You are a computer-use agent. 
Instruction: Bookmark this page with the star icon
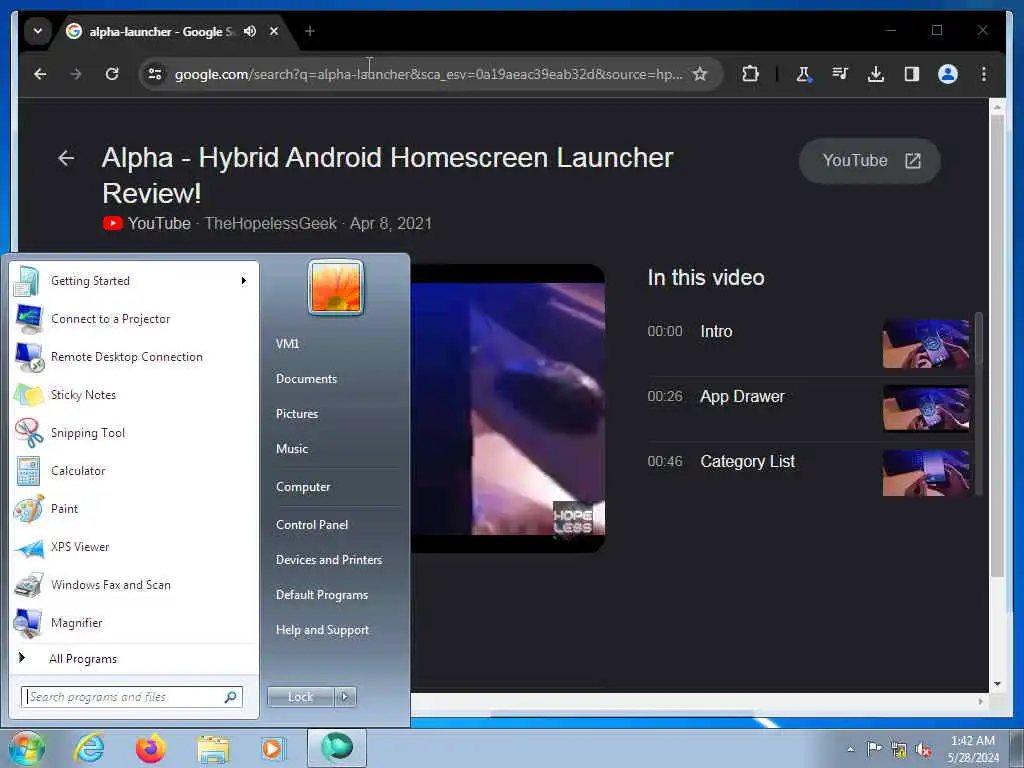click(700, 74)
